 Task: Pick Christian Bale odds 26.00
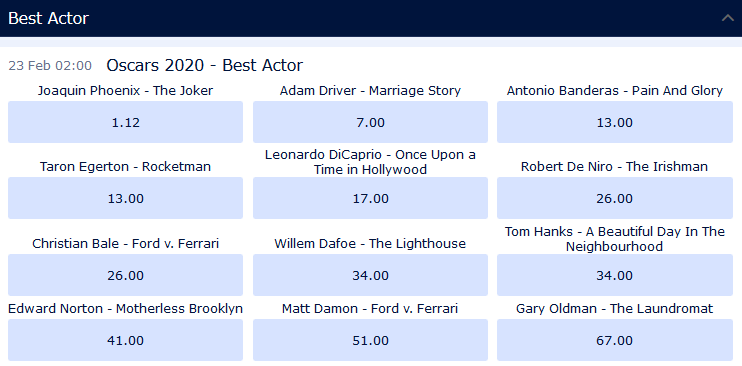[x=125, y=275]
